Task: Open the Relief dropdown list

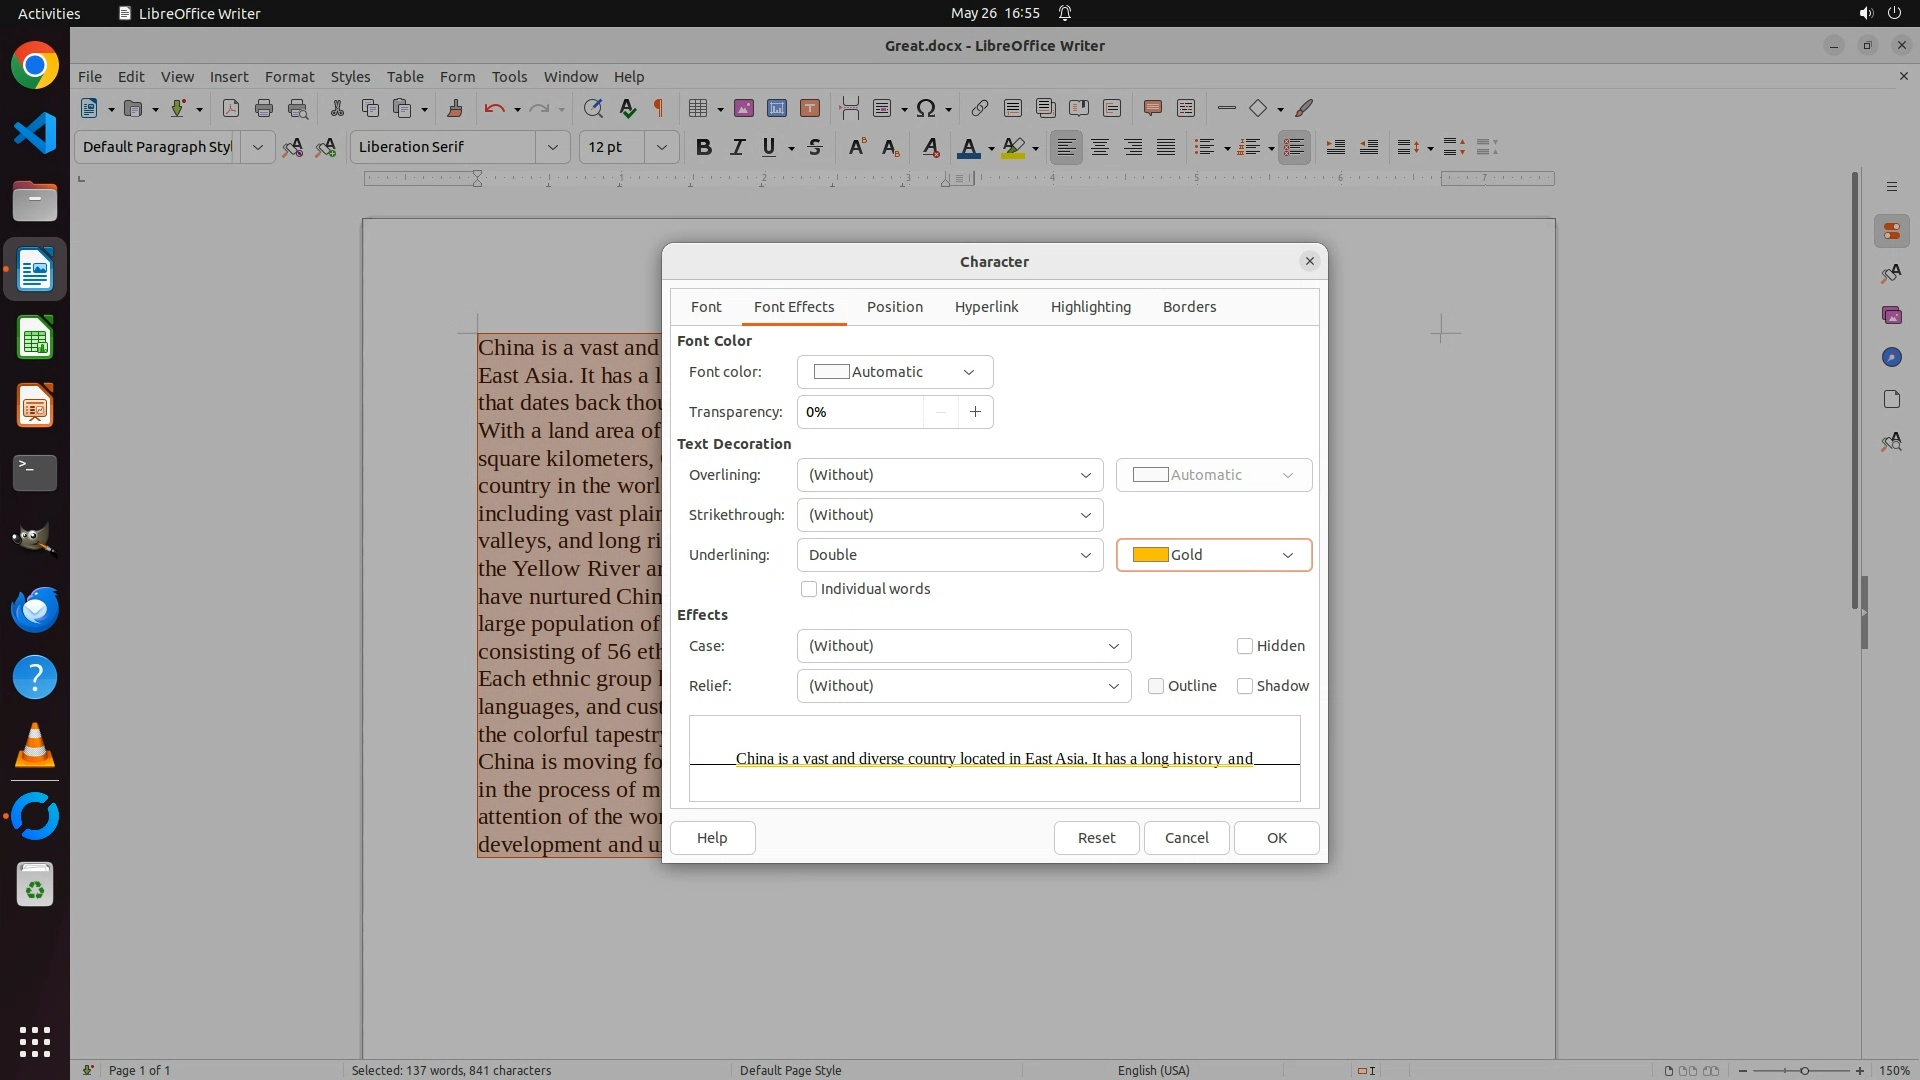Action: click(x=963, y=686)
